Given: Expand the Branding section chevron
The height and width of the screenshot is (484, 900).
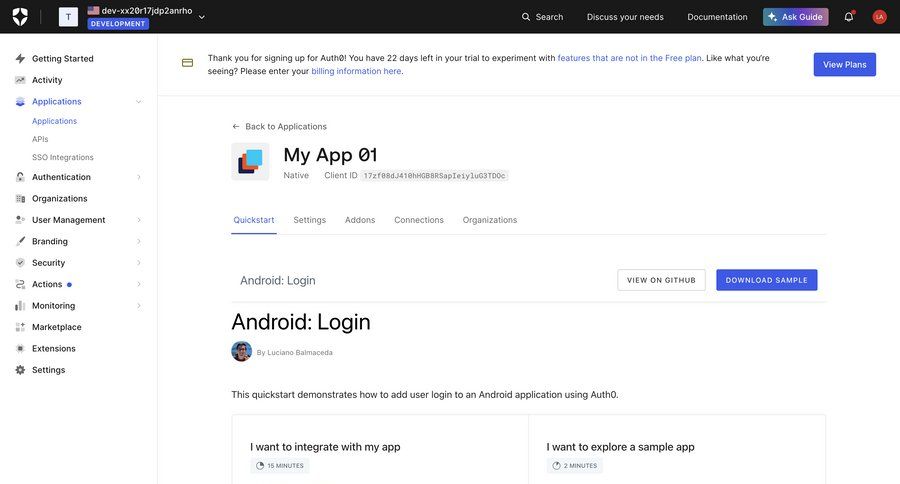Looking at the screenshot, I should pyautogui.click(x=138, y=241).
